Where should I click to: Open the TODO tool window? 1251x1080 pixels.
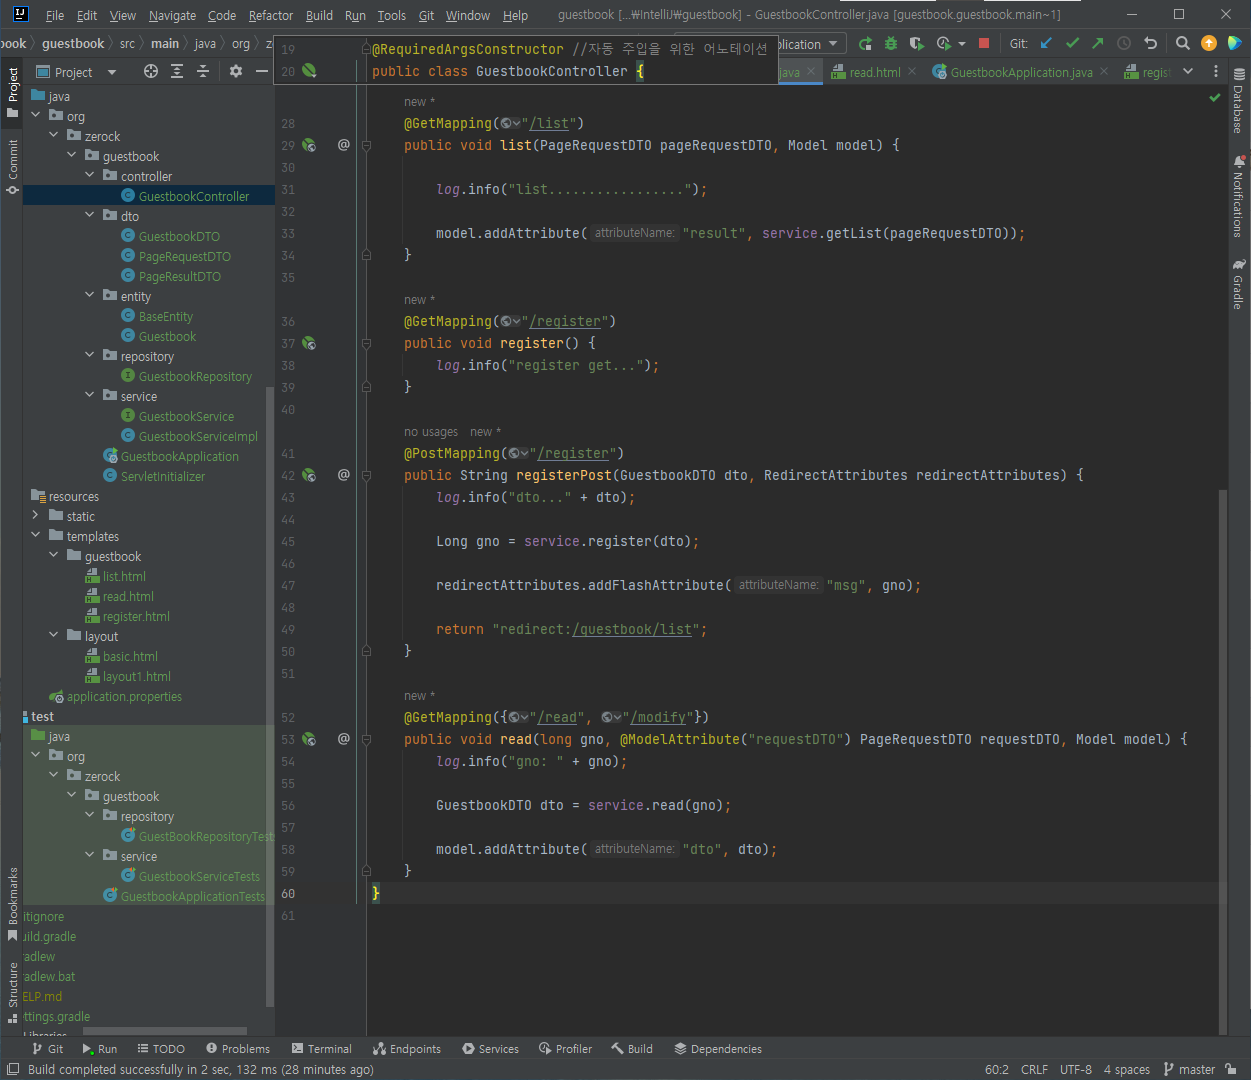tap(161, 1049)
